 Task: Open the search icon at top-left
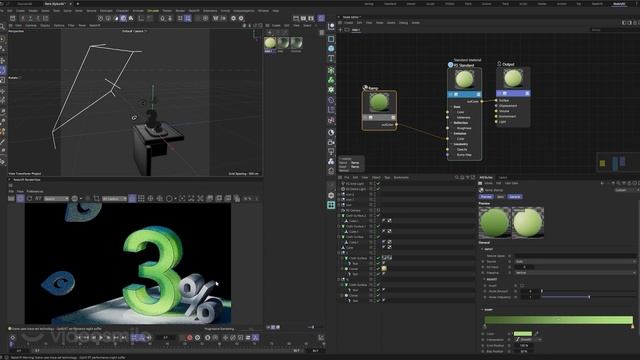coord(2,27)
